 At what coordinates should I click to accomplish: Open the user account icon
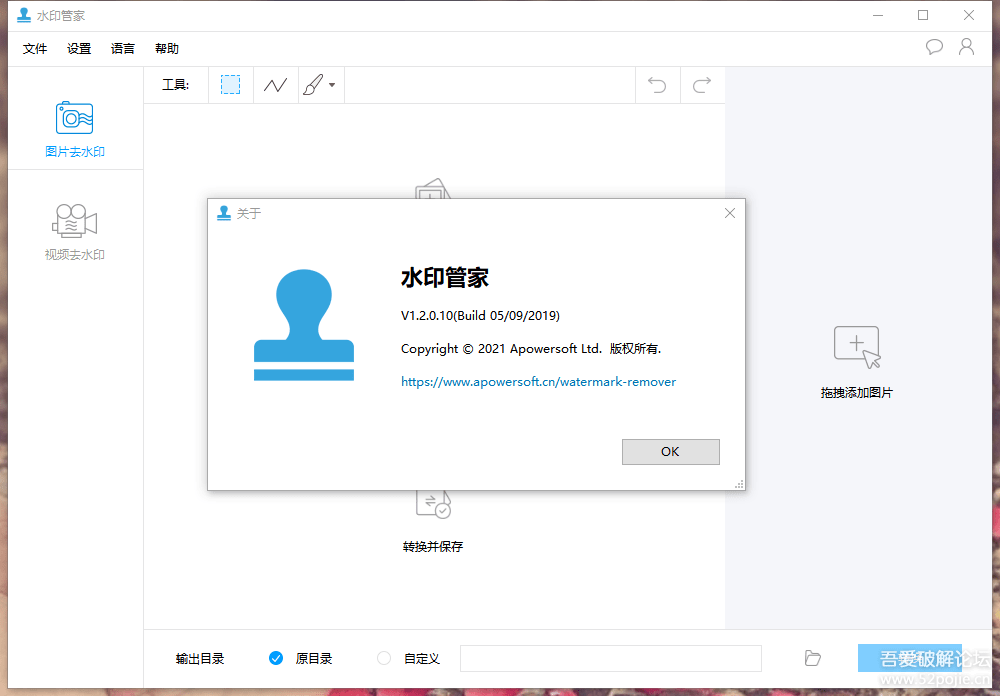966,47
